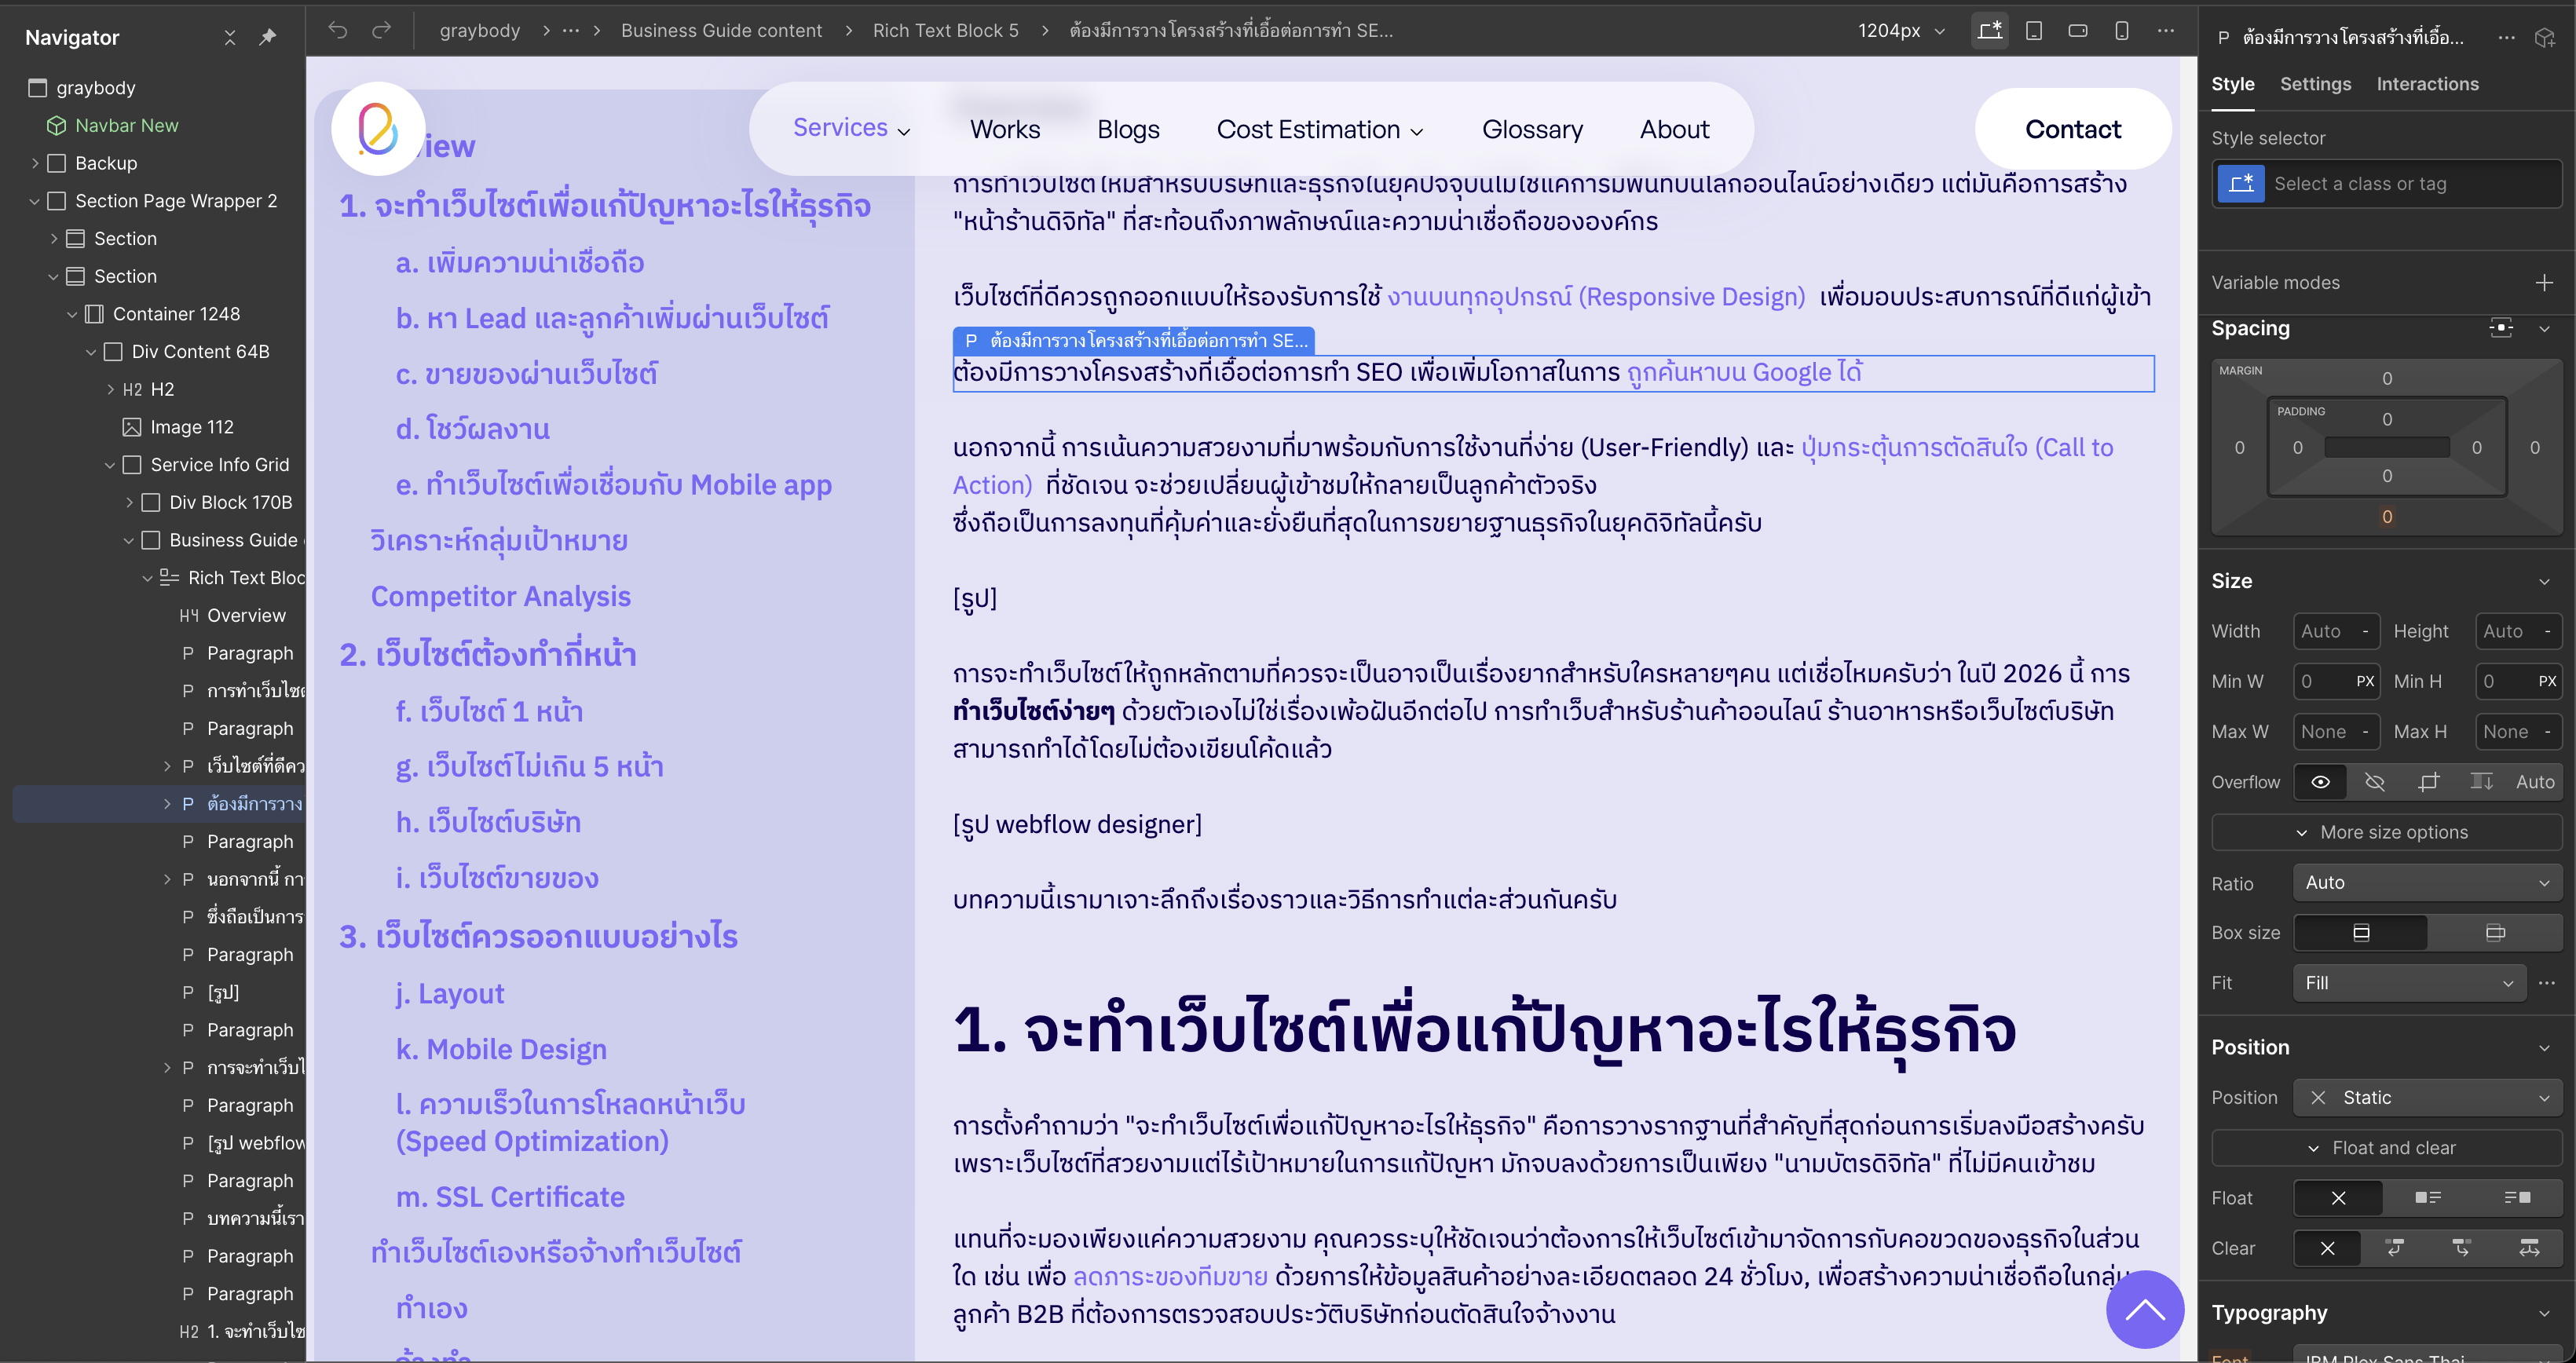2576x1363 pixels.
Task: Open the Position Static dropdown
Action: 2427,1098
